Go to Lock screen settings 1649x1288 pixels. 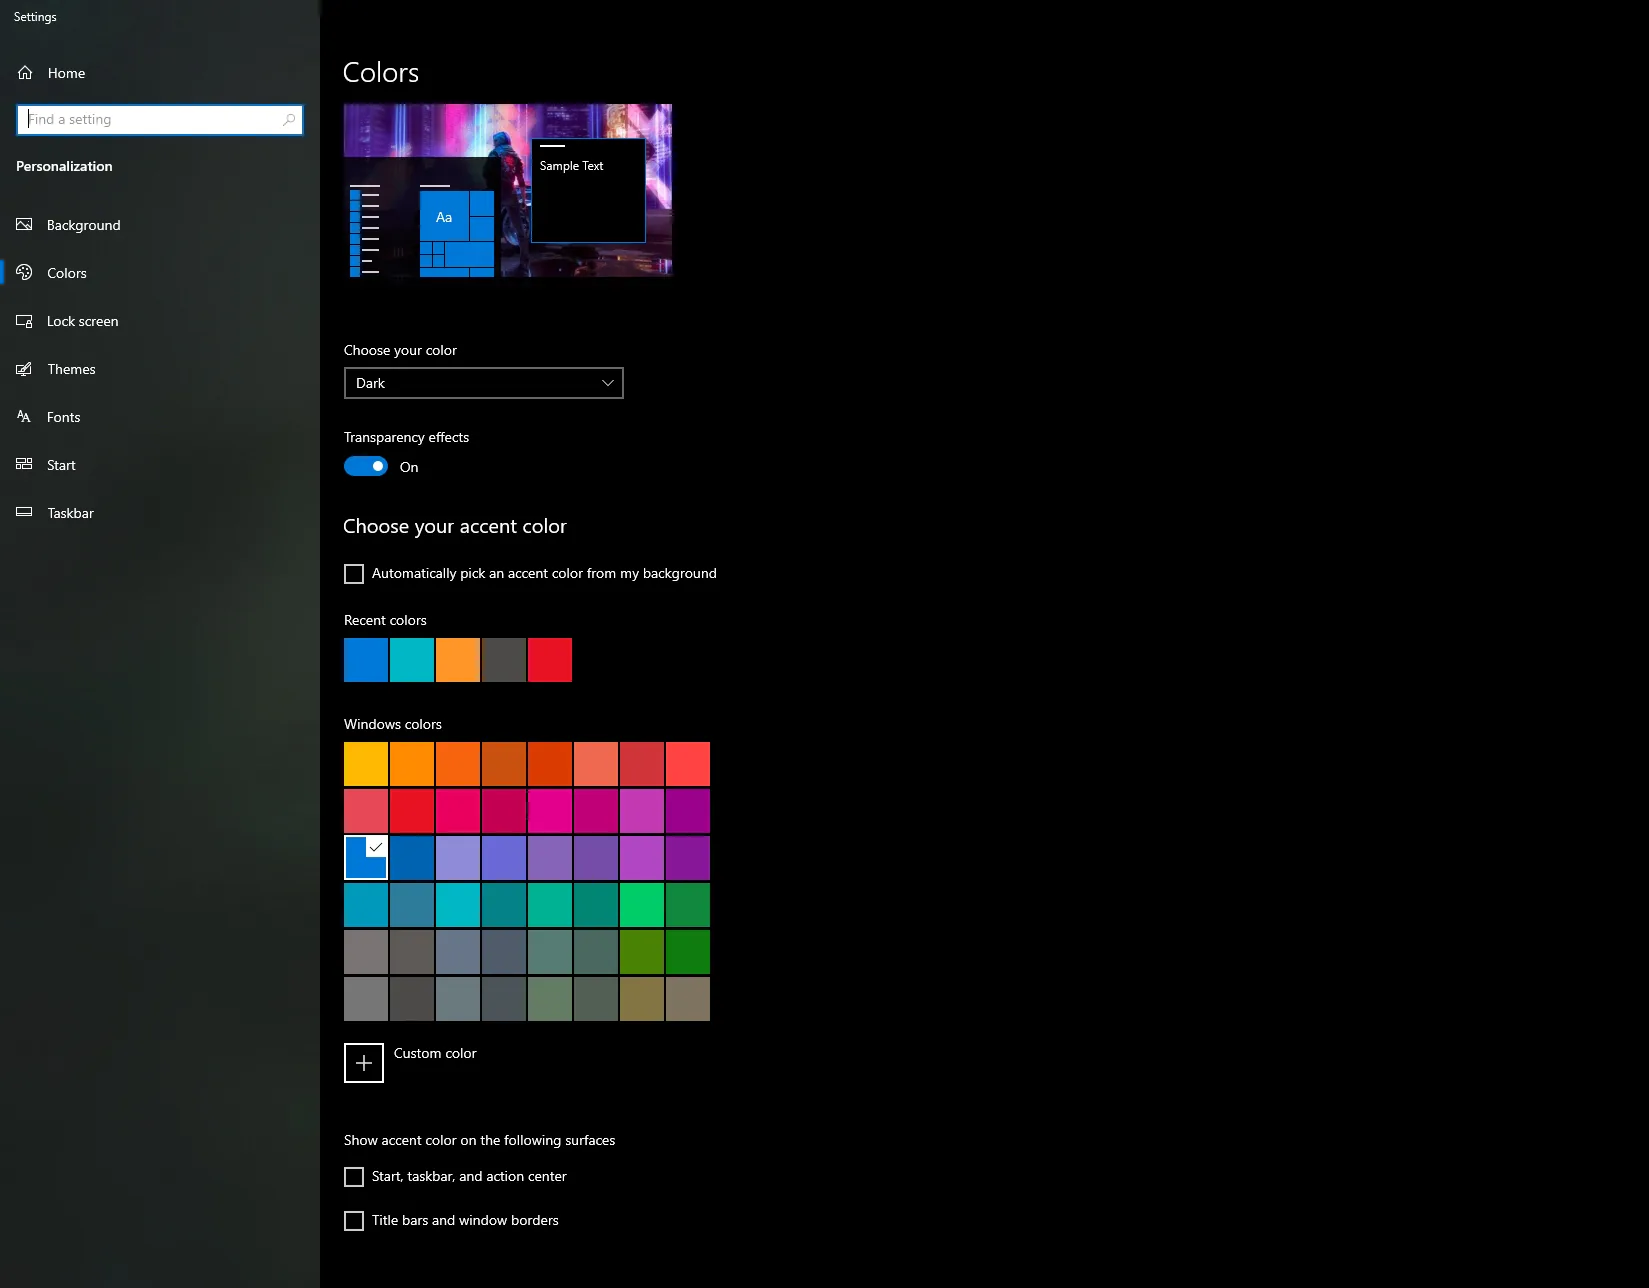[160, 321]
